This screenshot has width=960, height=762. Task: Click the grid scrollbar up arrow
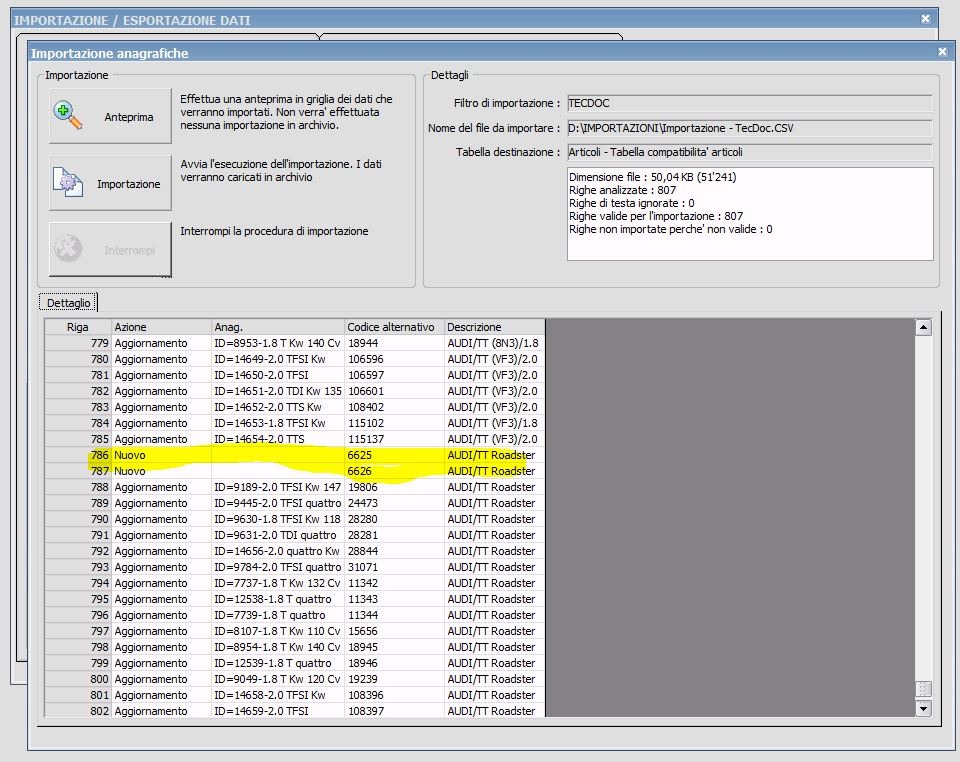[x=923, y=327]
